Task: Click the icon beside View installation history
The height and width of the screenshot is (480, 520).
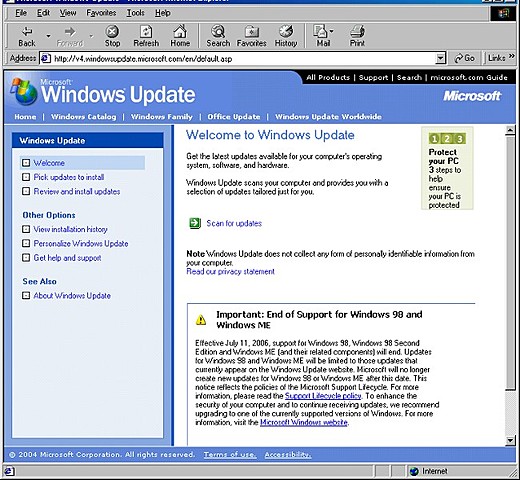Action: (26, 229)
